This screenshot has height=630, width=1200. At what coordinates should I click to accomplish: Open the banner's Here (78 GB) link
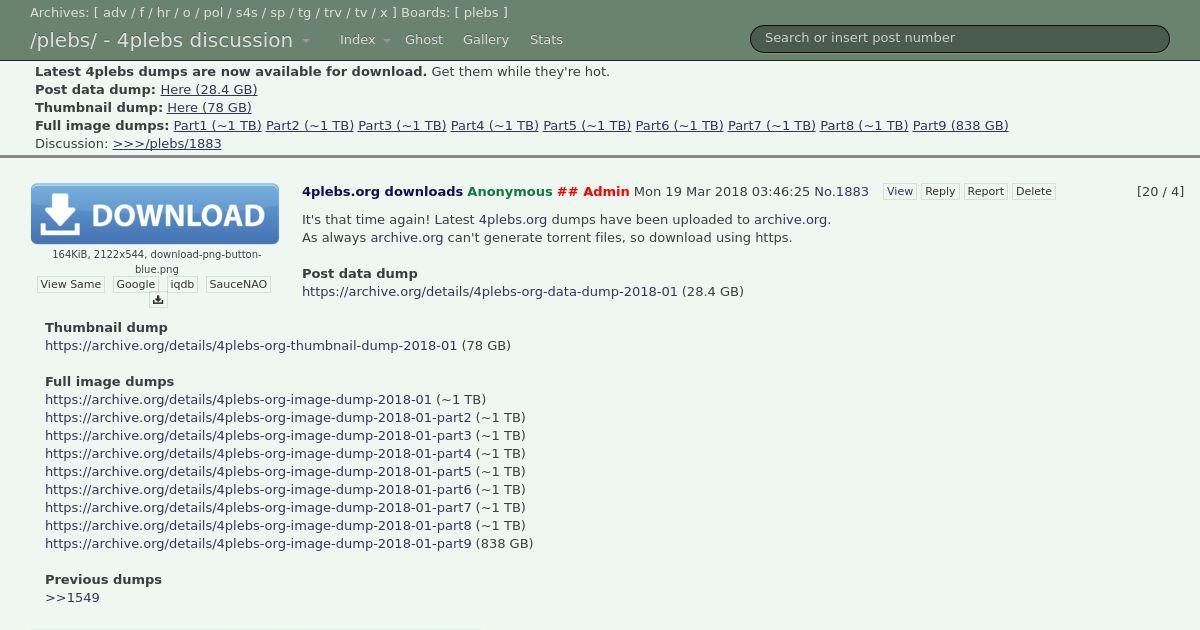[209, 108]
